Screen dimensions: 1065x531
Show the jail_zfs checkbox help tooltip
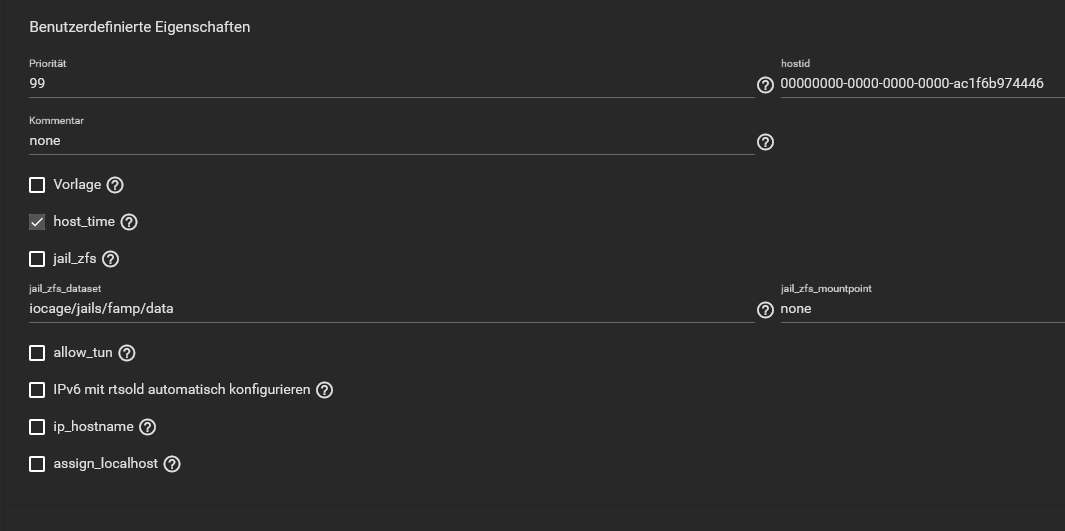(x=111, y=259)
